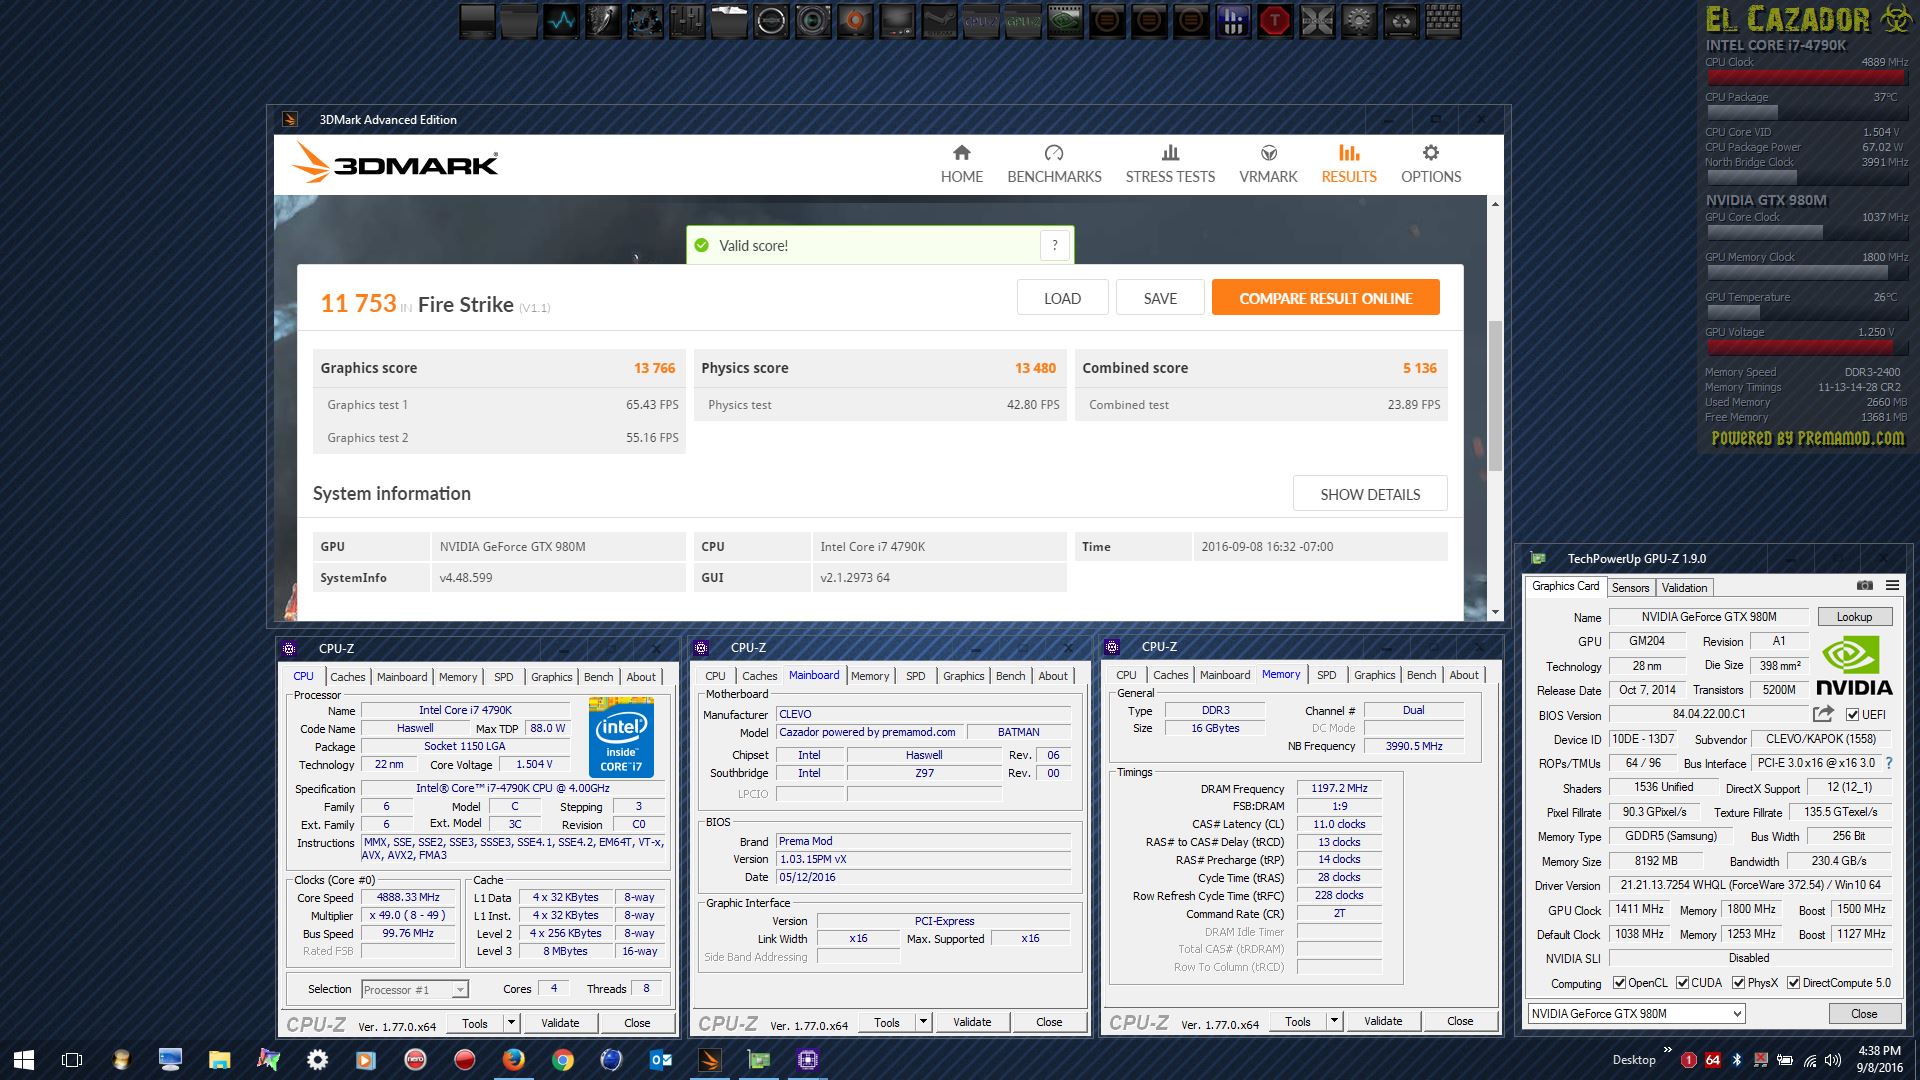Open Bench tab in the Mainboard CPU-Z window
Screen dimensions: 1920x1080
pos(1010,676)
